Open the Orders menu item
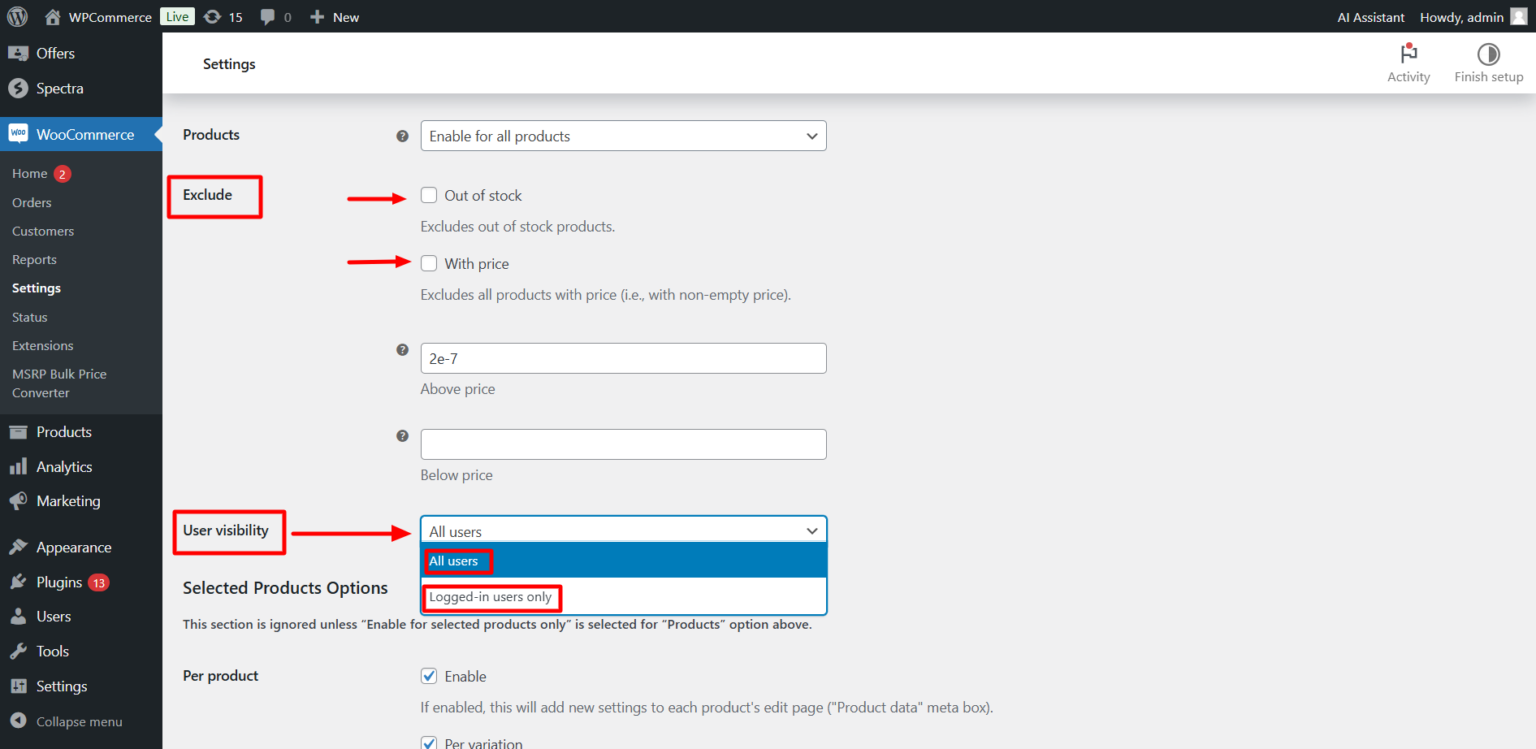1536x749 pixels. click(31, 202)
